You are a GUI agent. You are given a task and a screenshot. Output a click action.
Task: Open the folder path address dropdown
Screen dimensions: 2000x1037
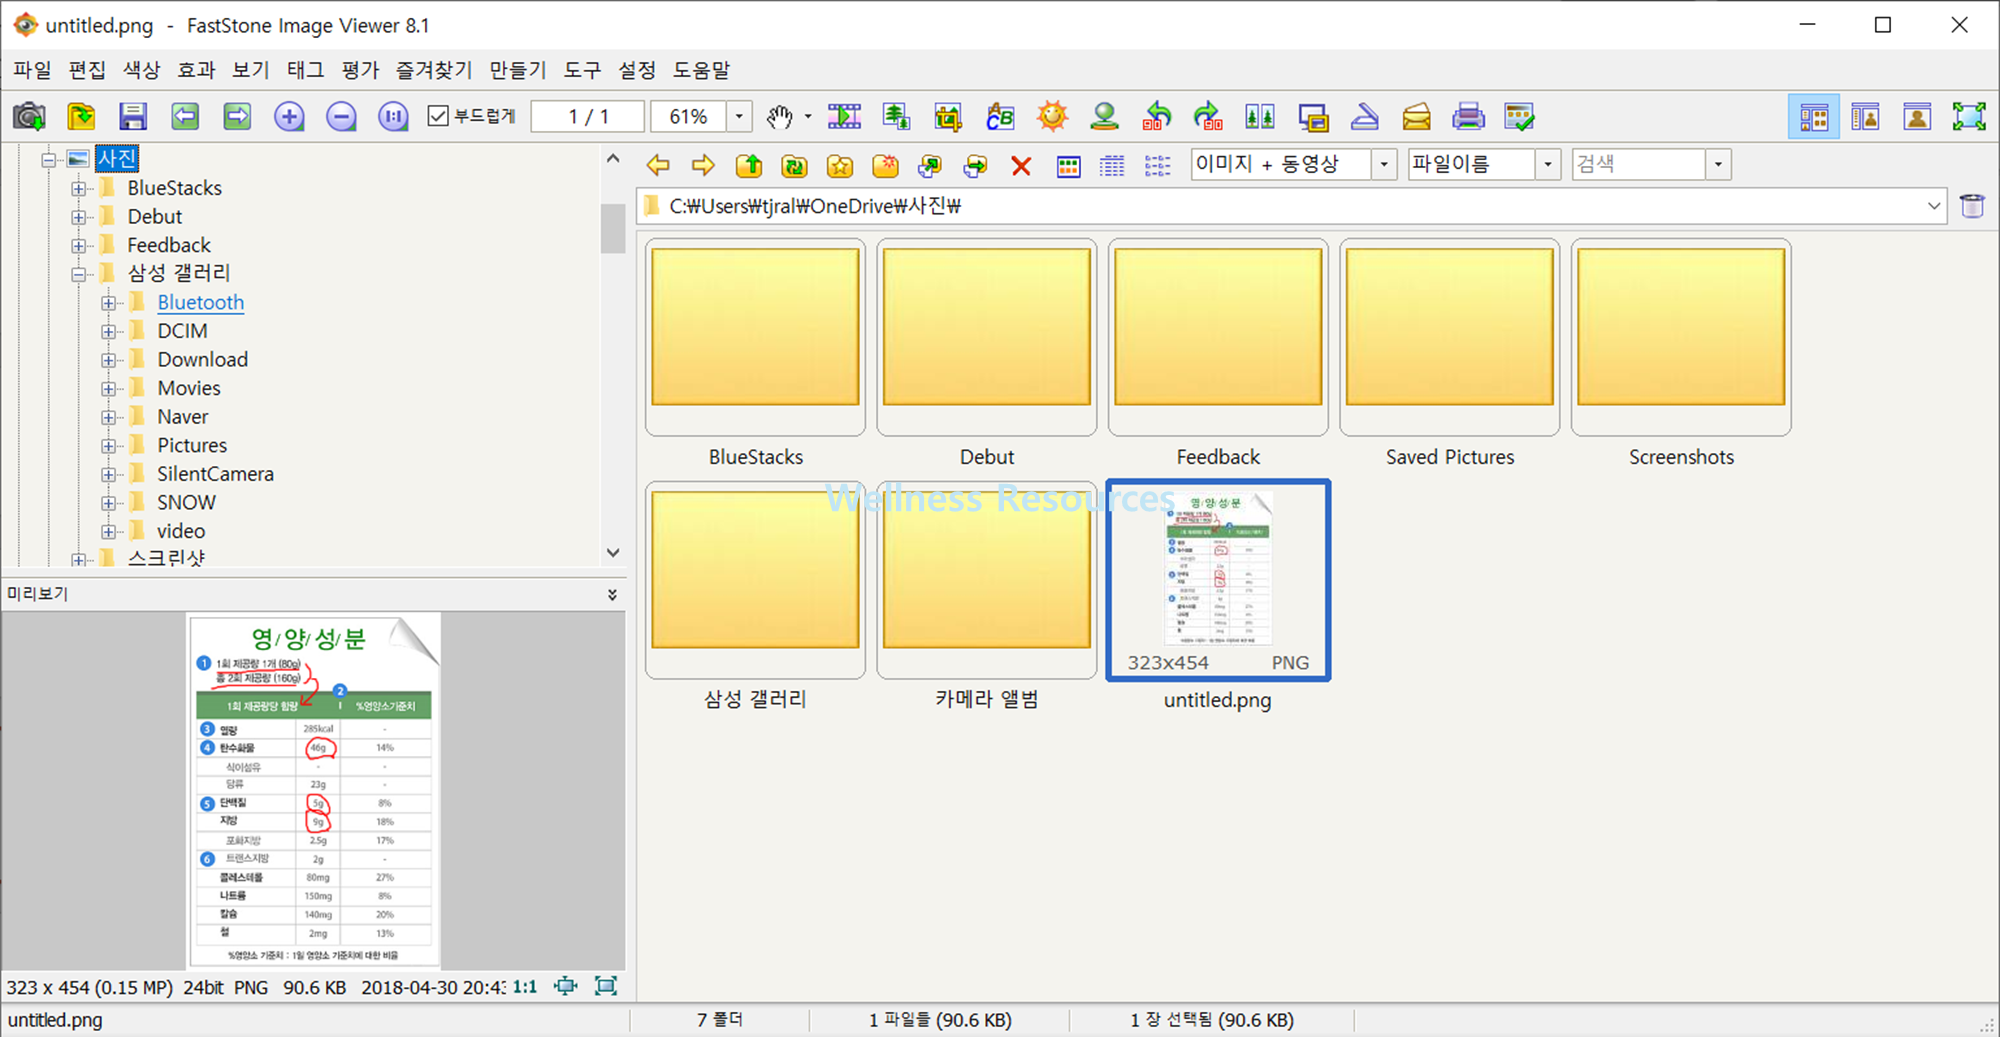(1933, 206)
